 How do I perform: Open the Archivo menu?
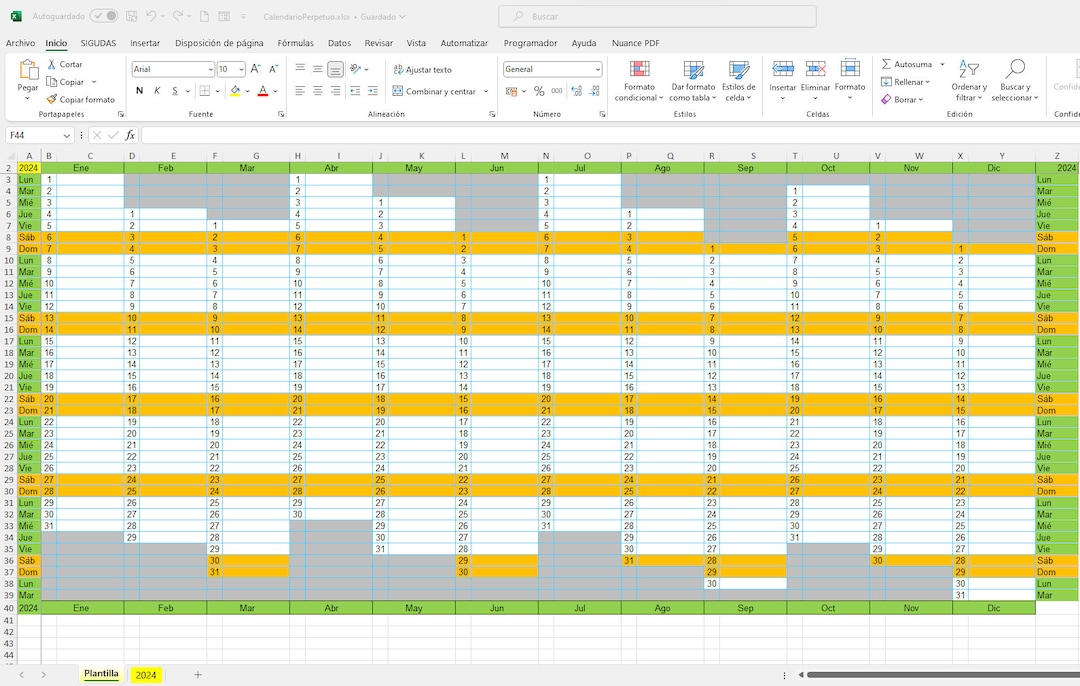point(21,43)
